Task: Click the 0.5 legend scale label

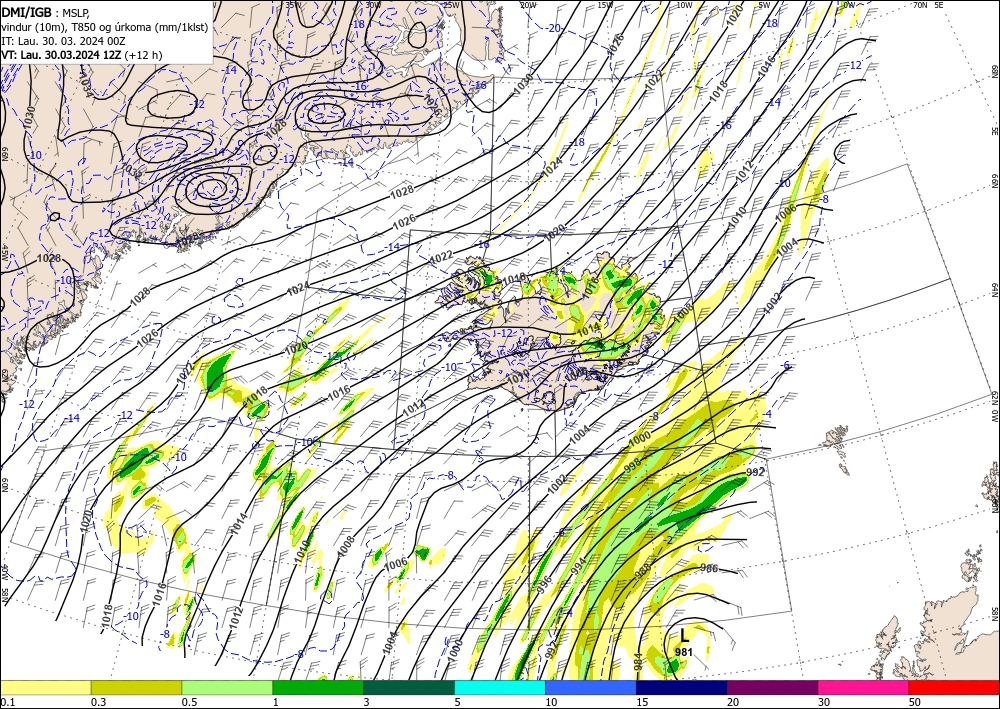Action: pyautogui.click(x=188, y=702)
